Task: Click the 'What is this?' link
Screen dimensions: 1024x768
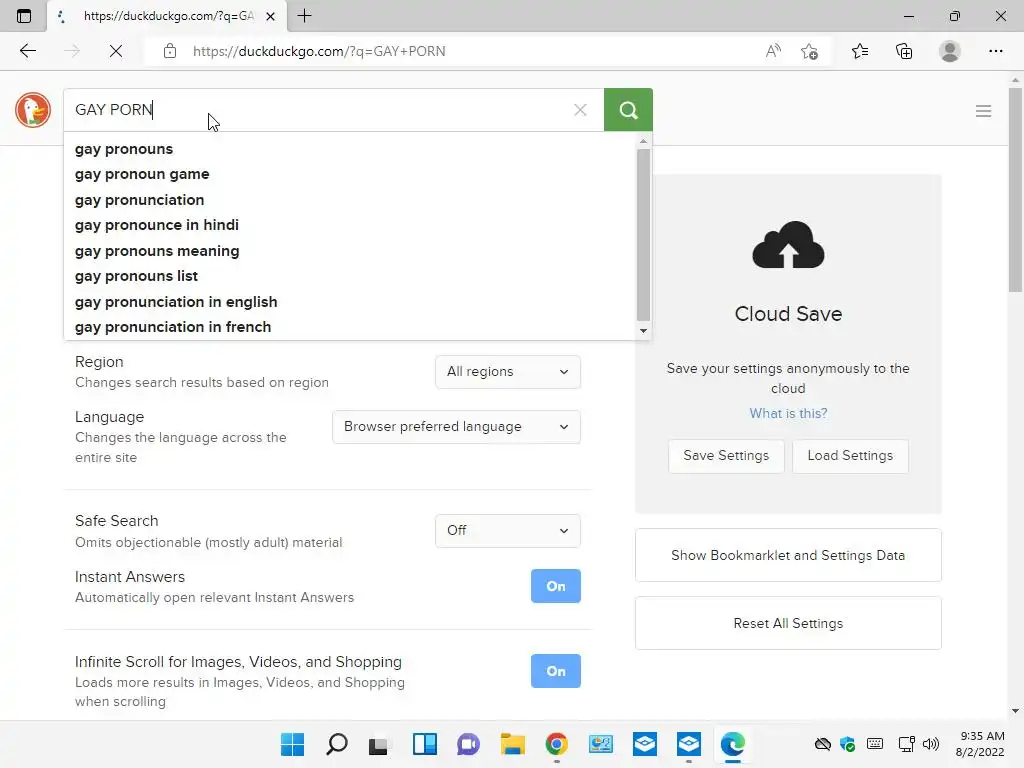Action: 788,413
